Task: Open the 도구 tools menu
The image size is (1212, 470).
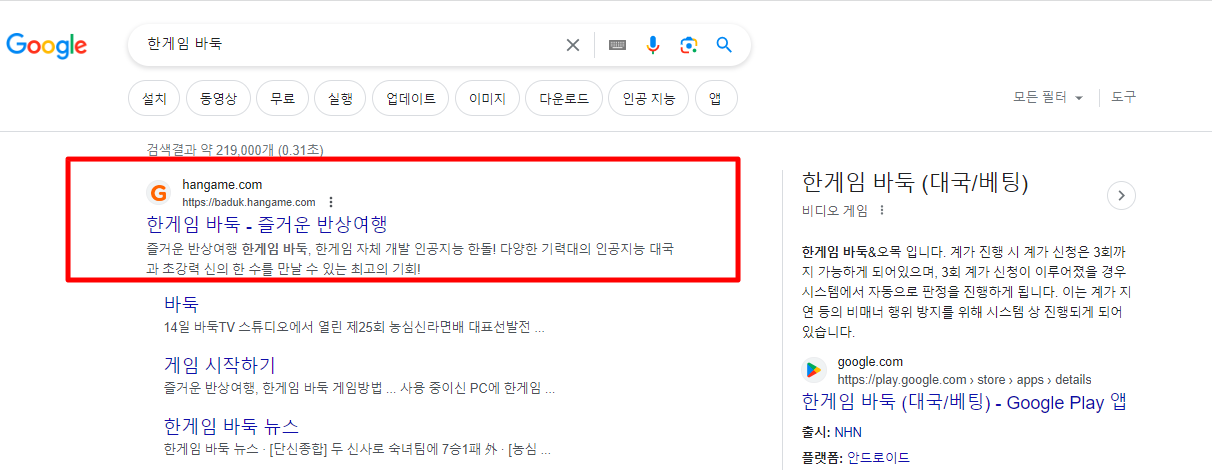Action: pos(1124,97)
